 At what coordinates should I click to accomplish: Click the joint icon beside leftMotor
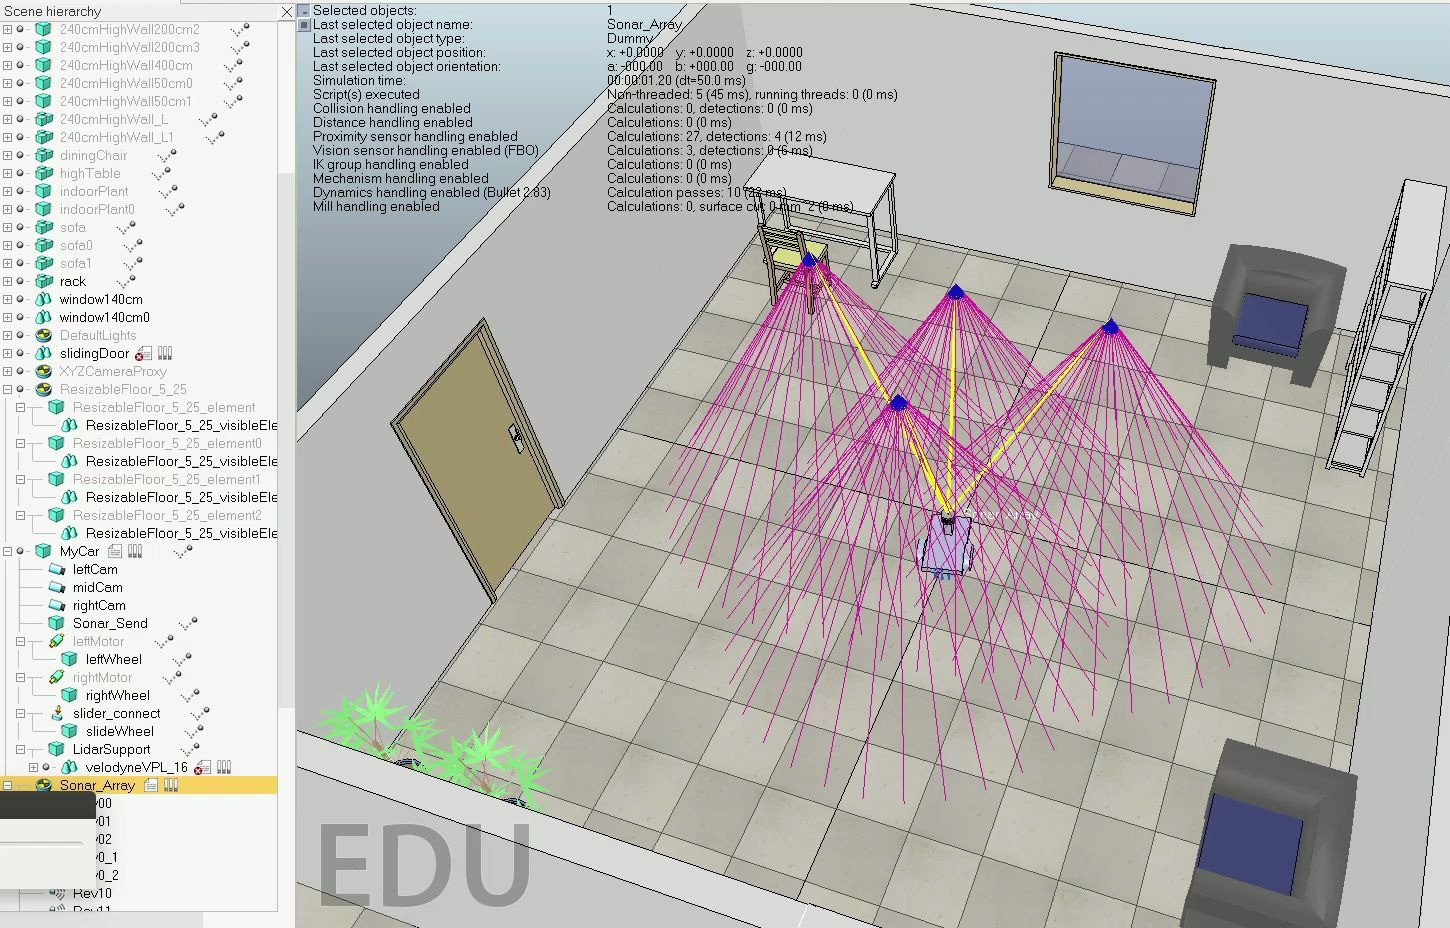(x=57, y=642)
